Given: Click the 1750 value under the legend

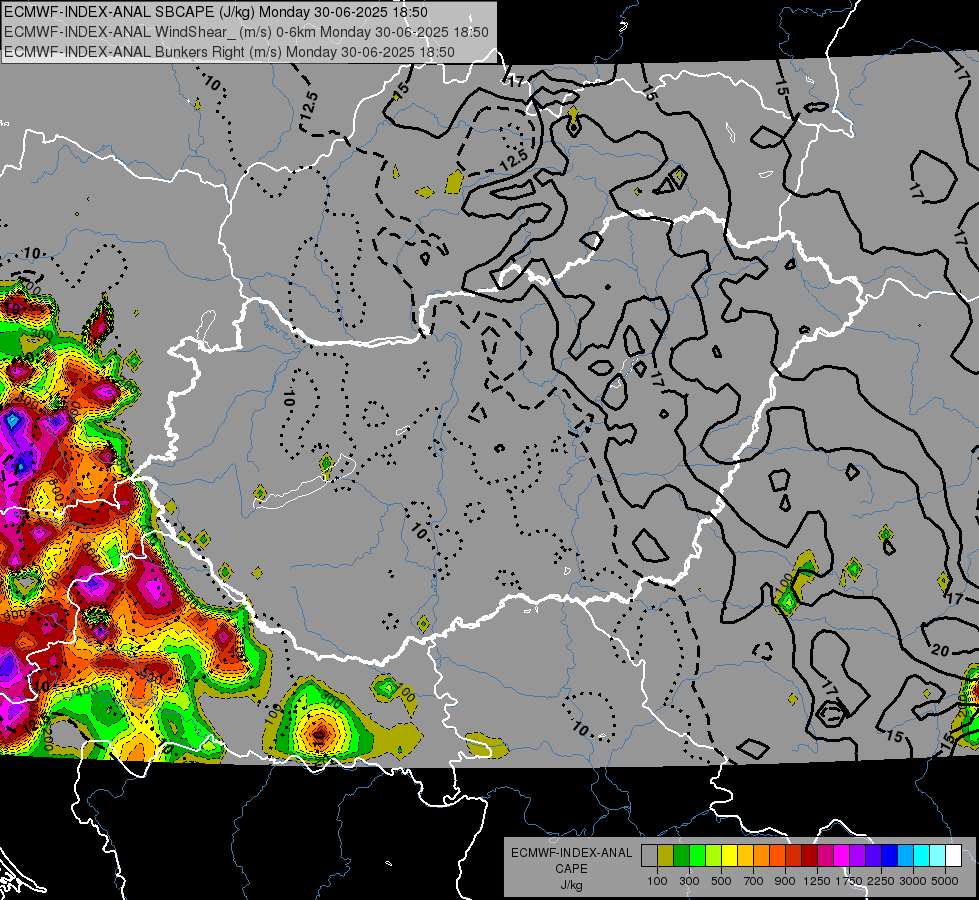Looking at the screenshot, I should pos(849,881).
